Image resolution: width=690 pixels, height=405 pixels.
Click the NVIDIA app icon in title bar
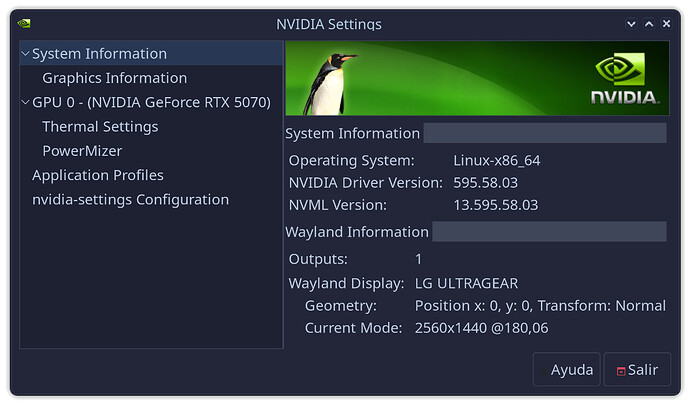click(x=24, y=23)
